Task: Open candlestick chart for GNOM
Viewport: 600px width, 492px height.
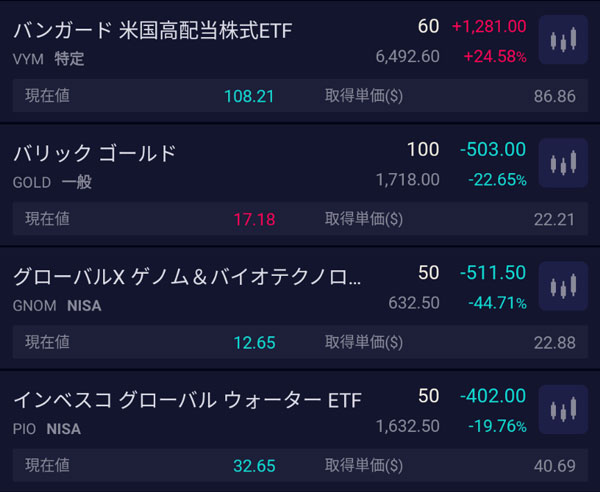Action: tap(563, 287)
